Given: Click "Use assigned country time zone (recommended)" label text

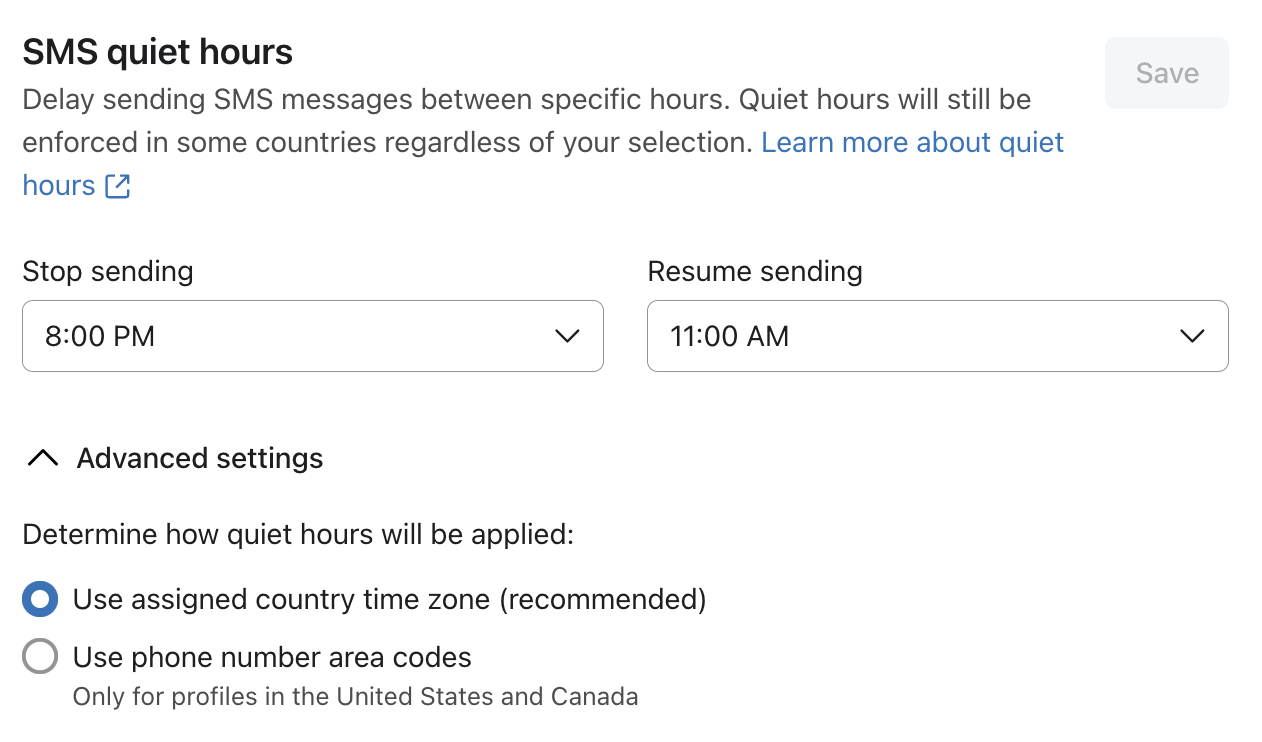Looking at the screenshot, I should point(390,599).
